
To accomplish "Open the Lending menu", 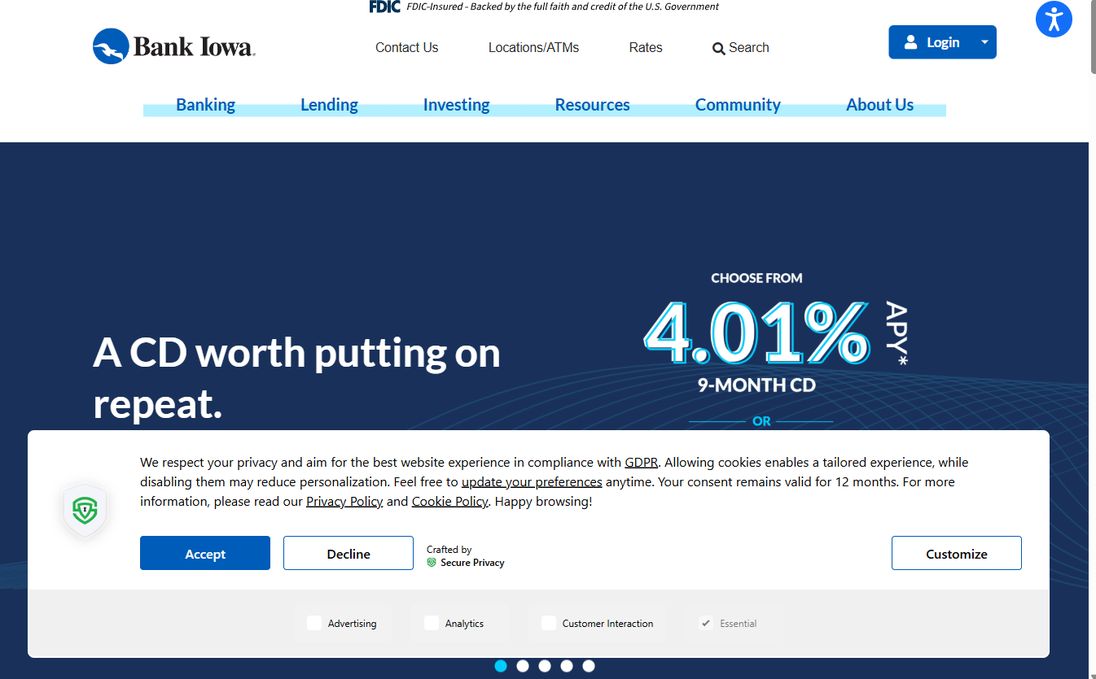I will pyautogui.click(x=329, y=105).
